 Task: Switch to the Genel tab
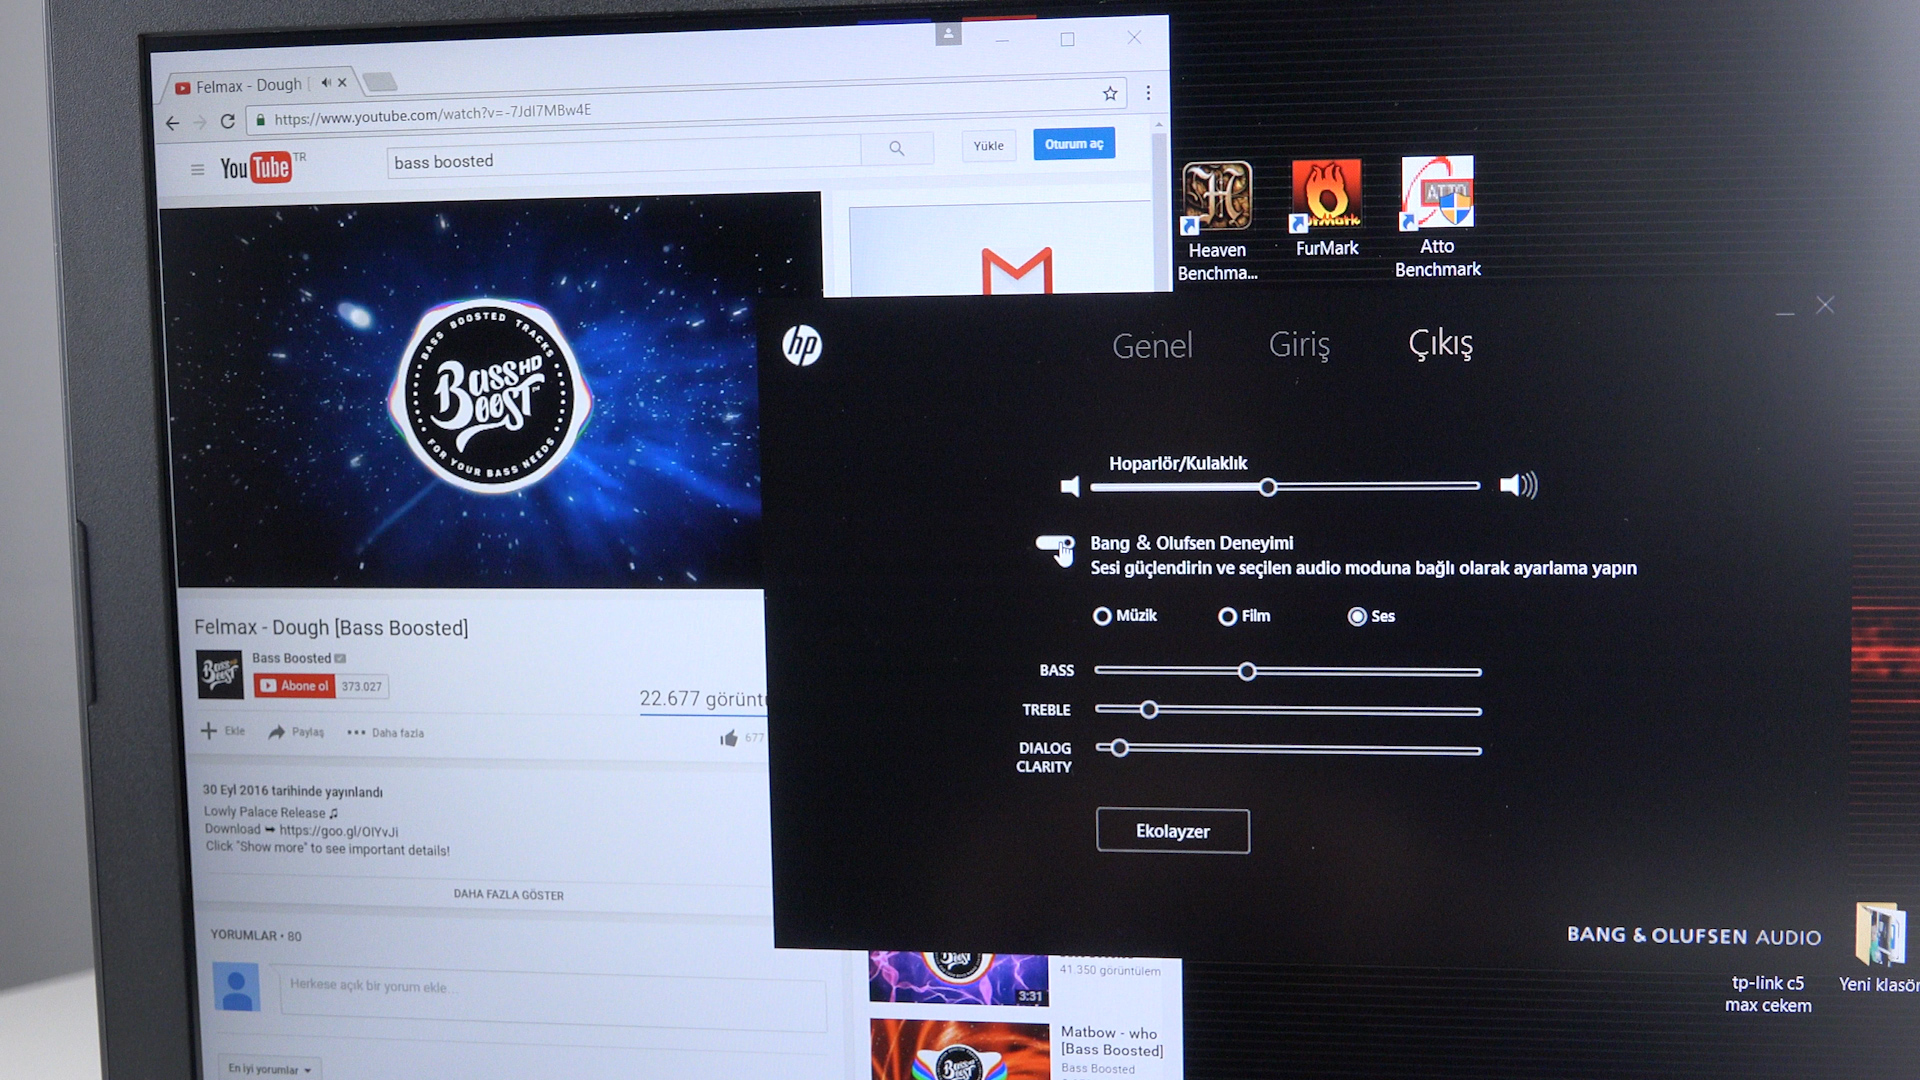(x=1152, y=346)
